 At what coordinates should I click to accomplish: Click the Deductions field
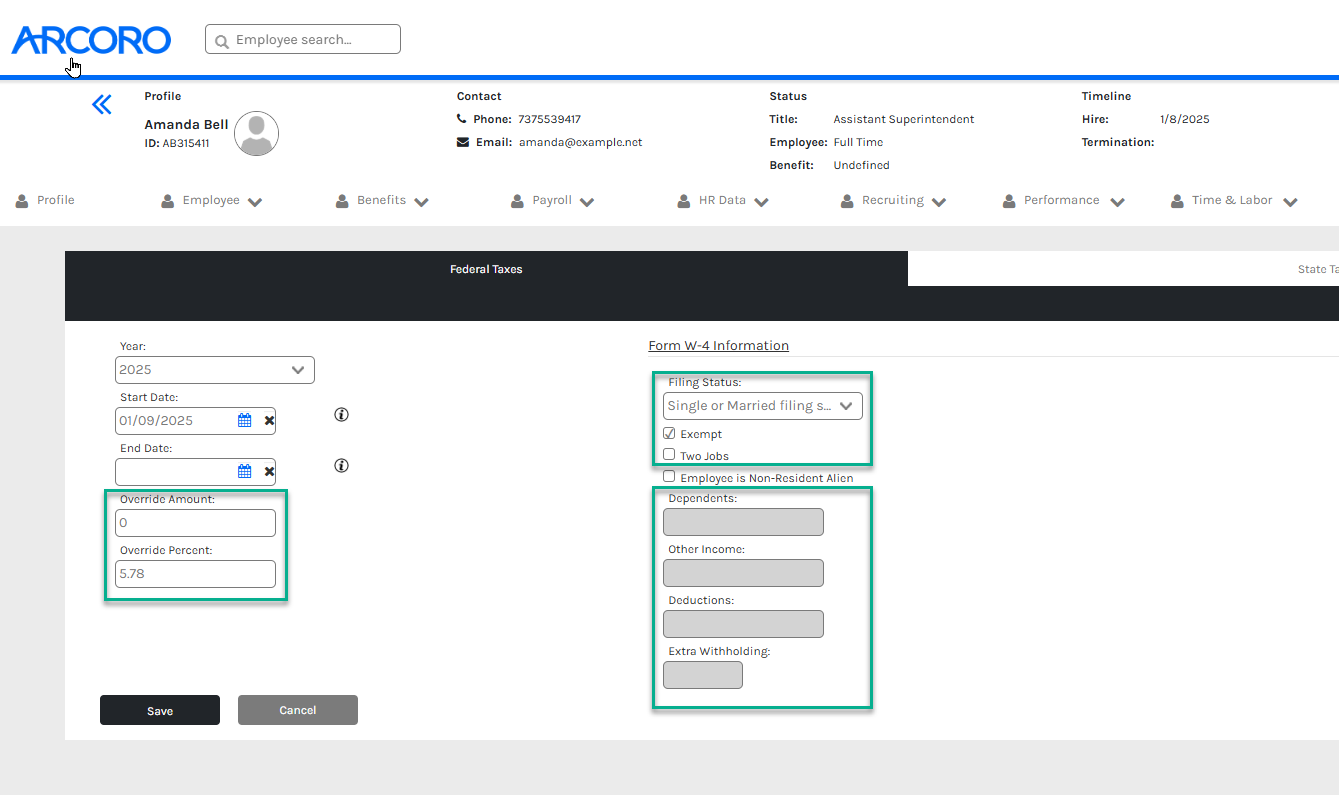[743, 624]
